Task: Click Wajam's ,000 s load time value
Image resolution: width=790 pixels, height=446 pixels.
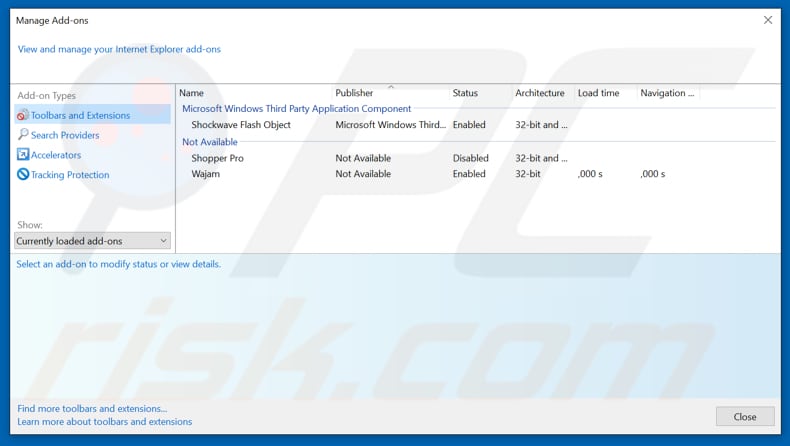Action: (x=590, y=173)
